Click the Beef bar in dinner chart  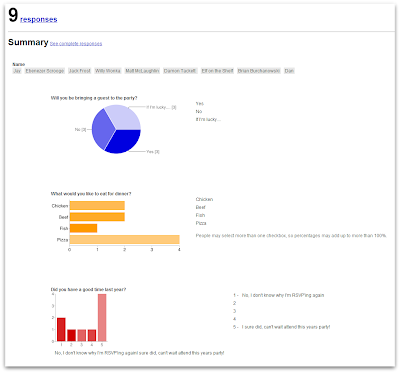pos(97,217)
